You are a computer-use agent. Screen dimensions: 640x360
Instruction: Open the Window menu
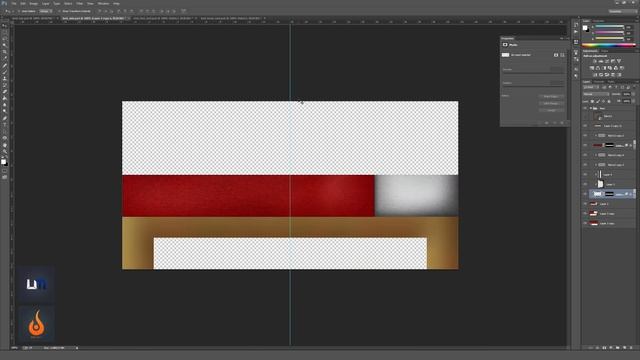tap(103, 3)
